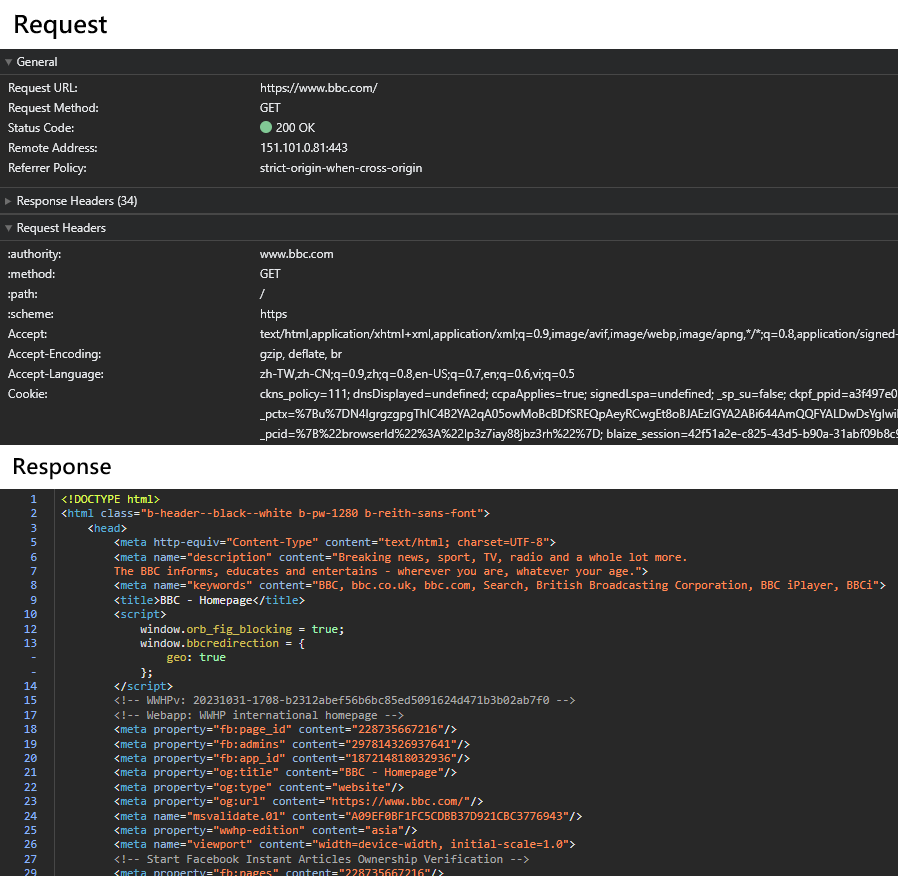
Task: Click the geo: true code line
Action: [x=196, y=657]
